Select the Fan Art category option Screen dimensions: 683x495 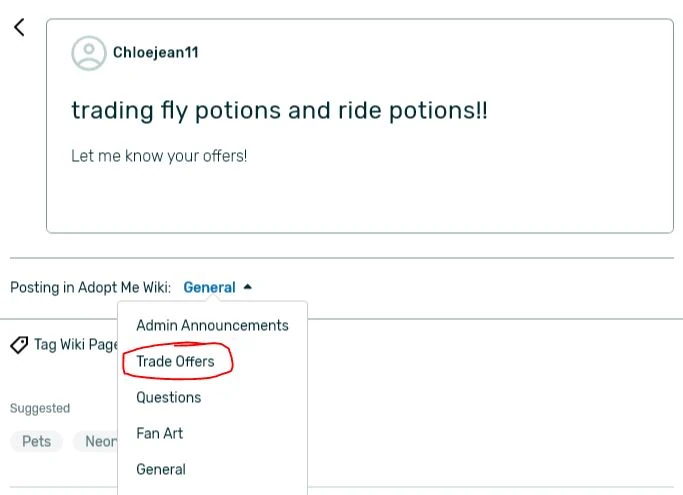click(159, 433)
